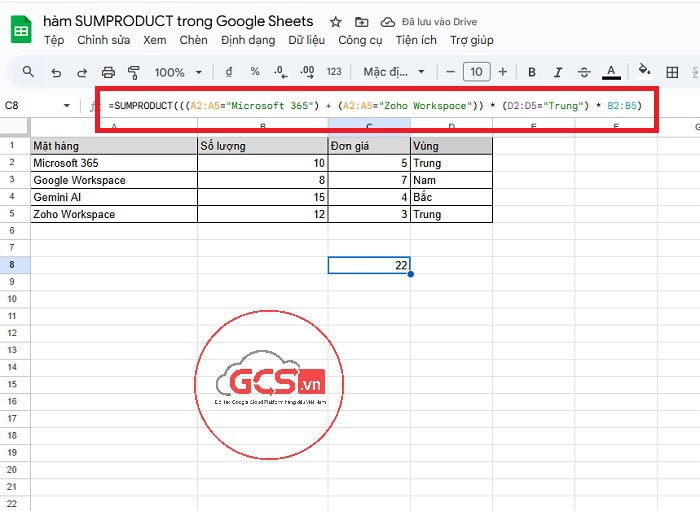Toggle bold formatting

[x=532, y=72]
